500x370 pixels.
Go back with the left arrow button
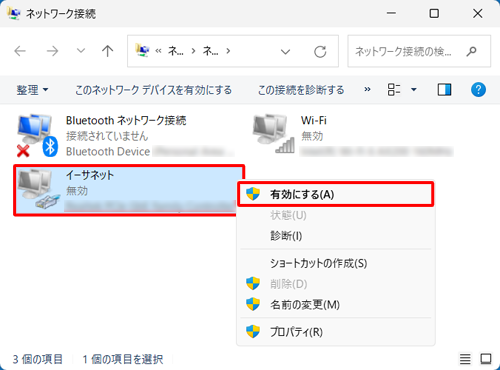pyautogui.click(x=20, y=51)
